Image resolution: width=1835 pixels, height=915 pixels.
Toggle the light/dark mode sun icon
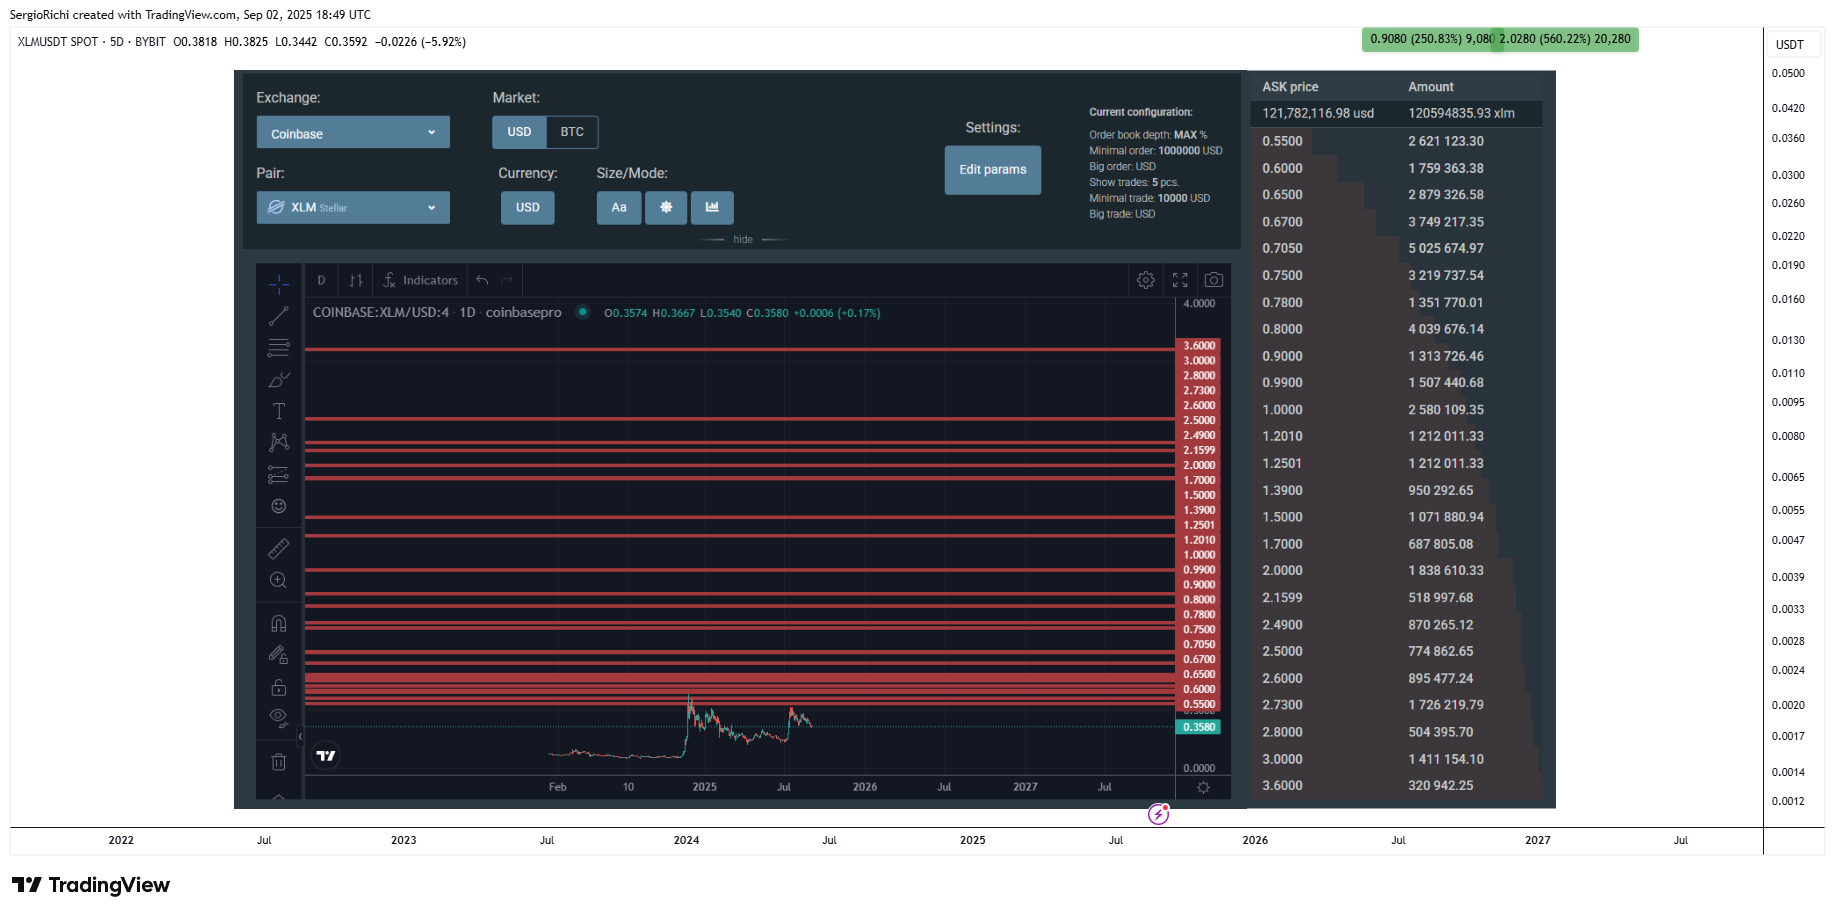click(666, 207)
